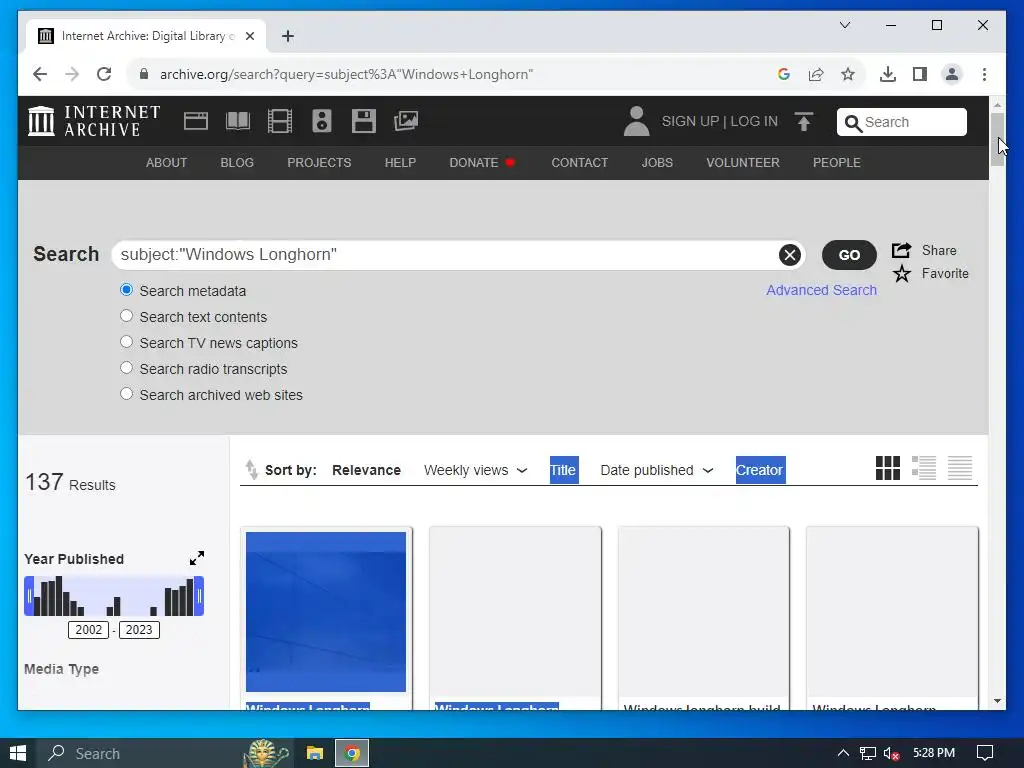Click the SIGN UP link
Viewport: 1024px width, 768px height.
pyautogui.click(x=690, y=121)
